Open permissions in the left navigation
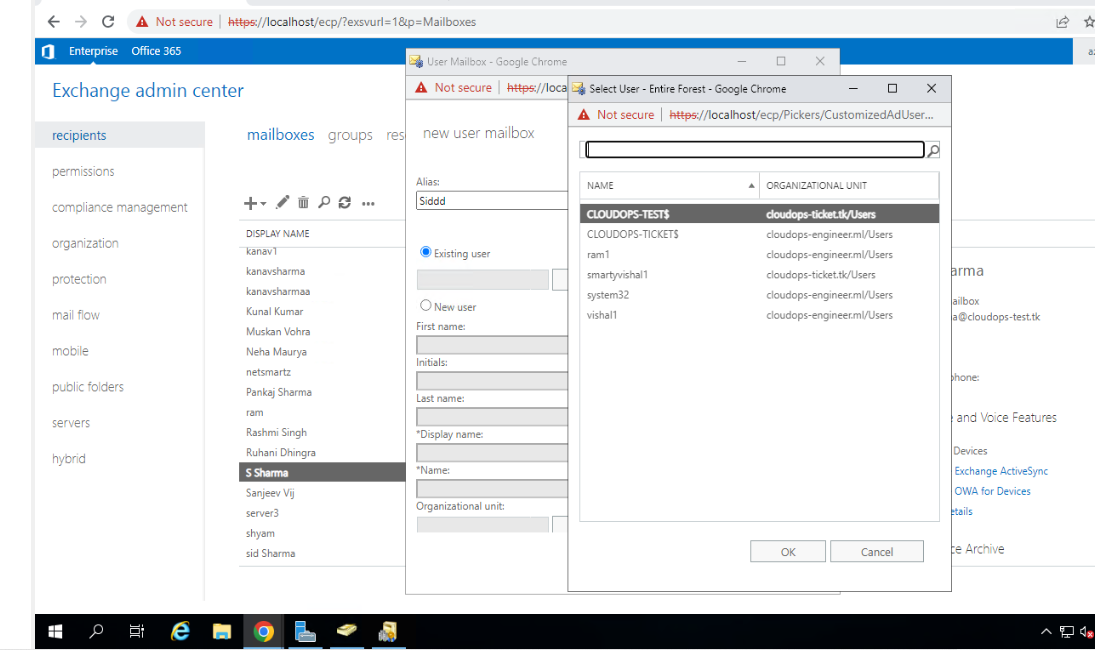The height and width of the screenshot is (650, 1095). pyautogui.click(x=83, y=172)
